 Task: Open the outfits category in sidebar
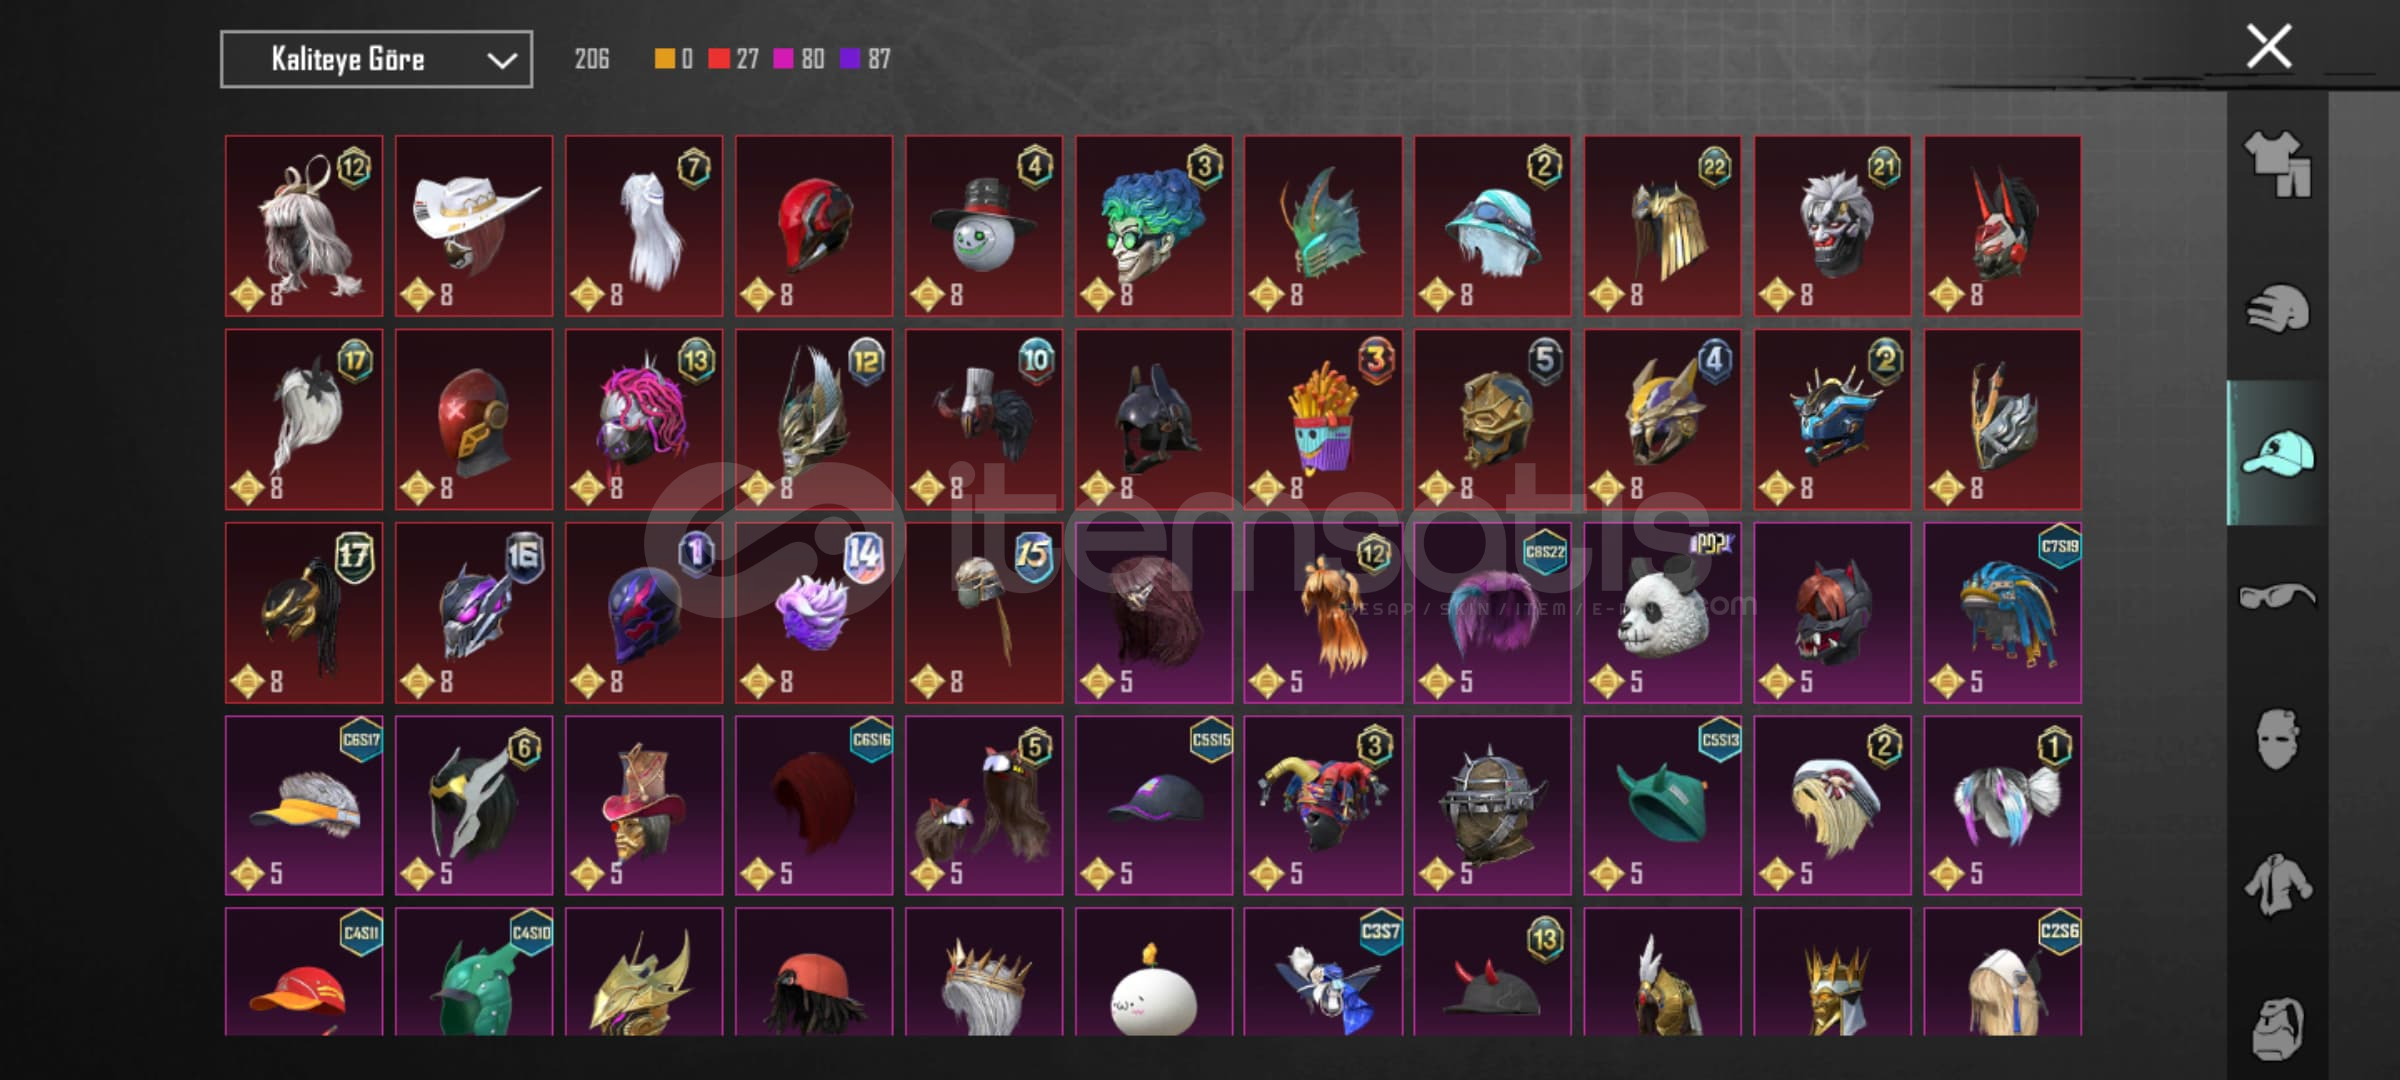(2277, 164)
